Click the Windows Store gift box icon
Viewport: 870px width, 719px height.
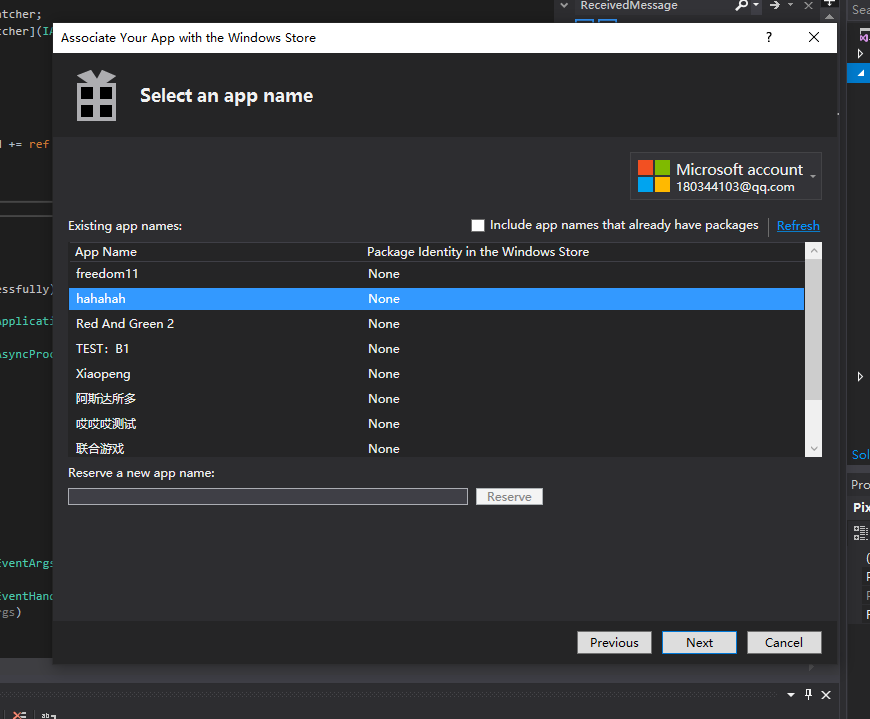click(x=97, y=95)
